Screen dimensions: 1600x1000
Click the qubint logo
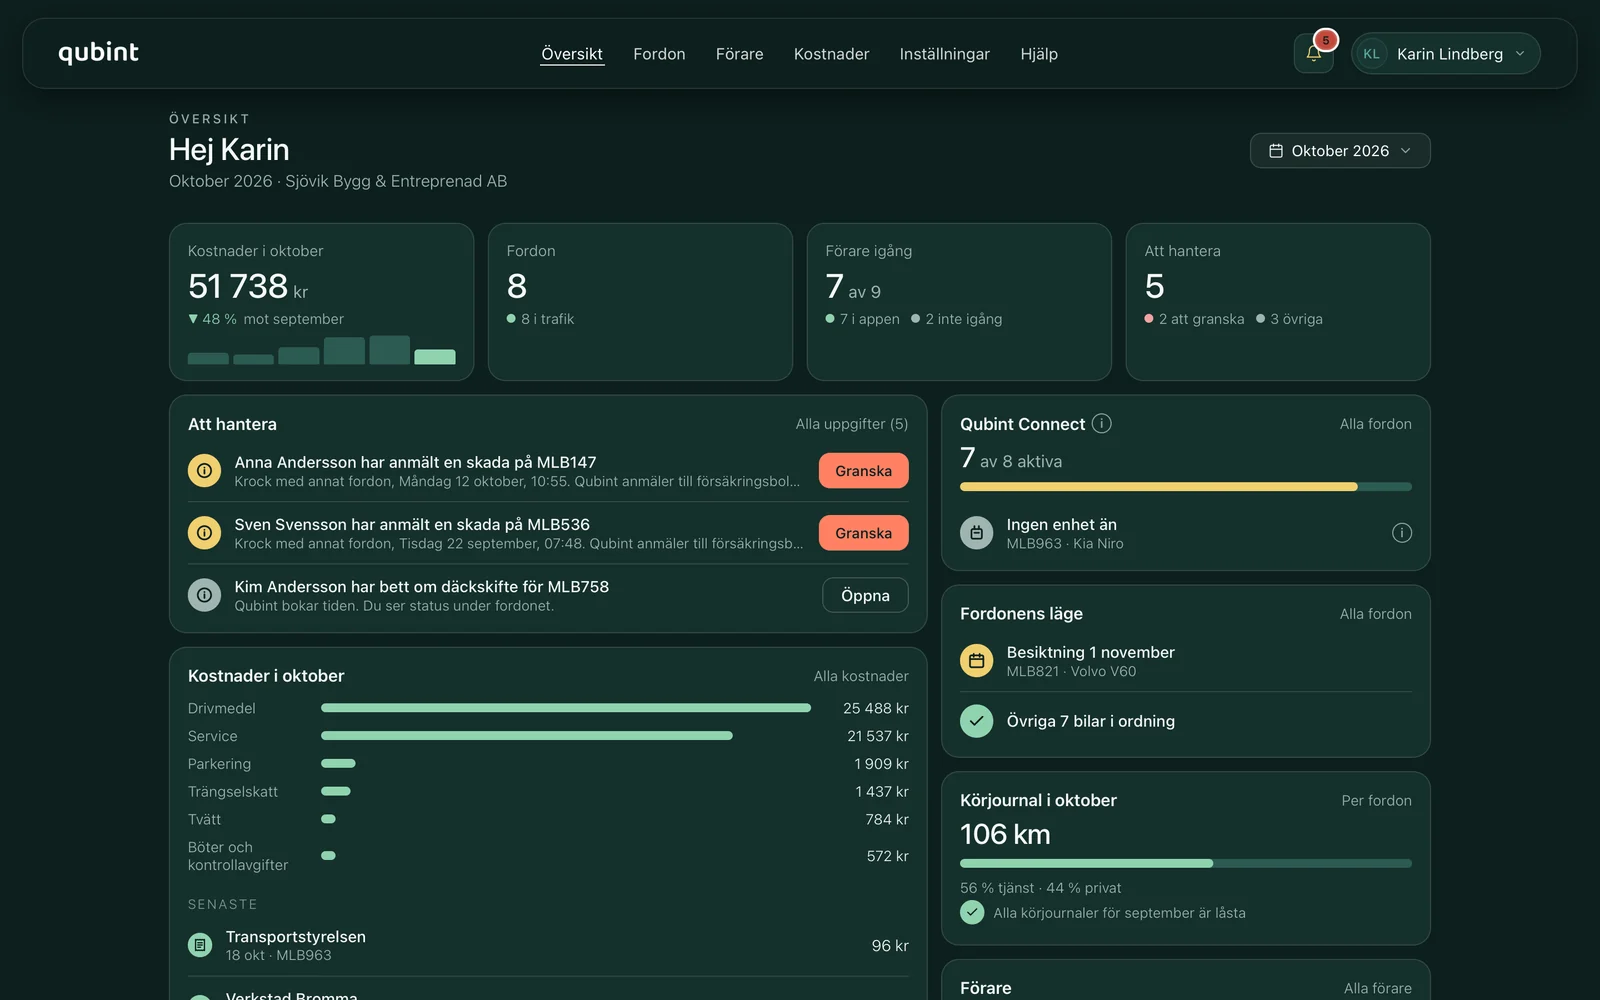point(98,53)
